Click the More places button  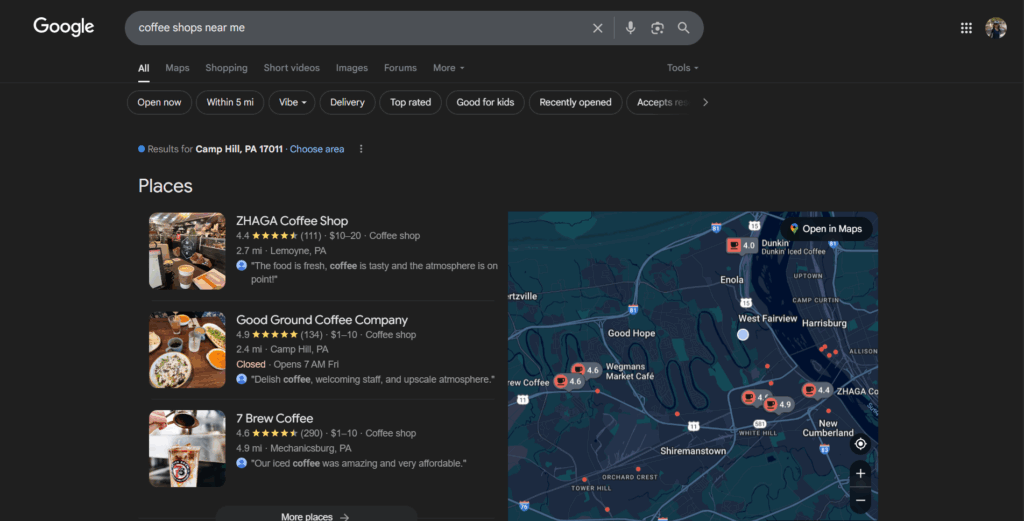tap(316, 516)
